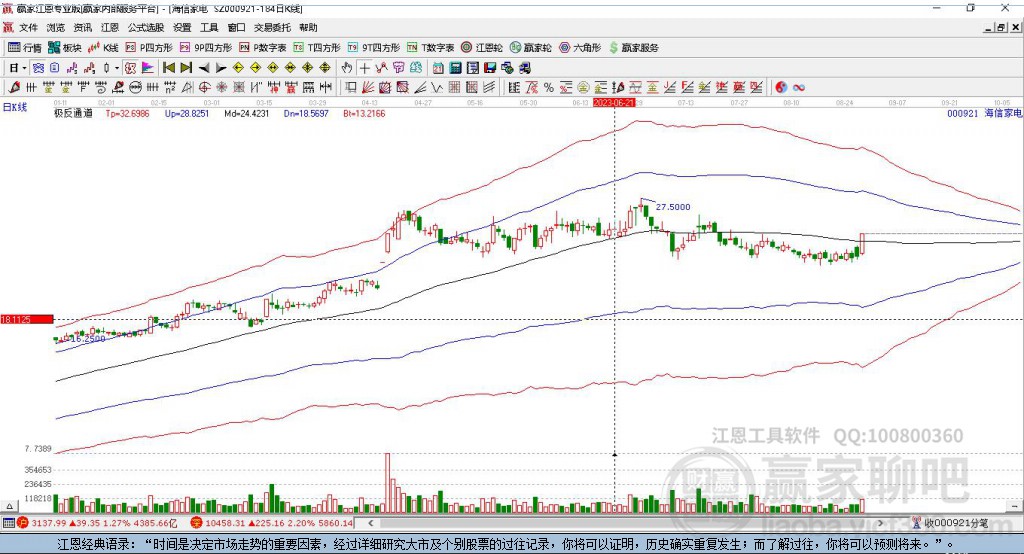Screen dimensions: 1024x554
Task: Toggle the 权 price adjustment button
Action: 131,68
